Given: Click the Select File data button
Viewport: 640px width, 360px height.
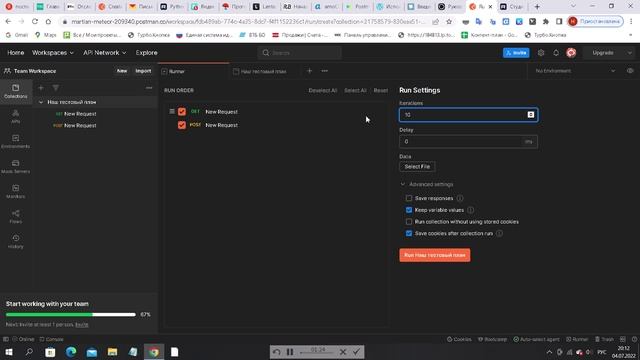Looking at the screenshot, I should [417, 167].
